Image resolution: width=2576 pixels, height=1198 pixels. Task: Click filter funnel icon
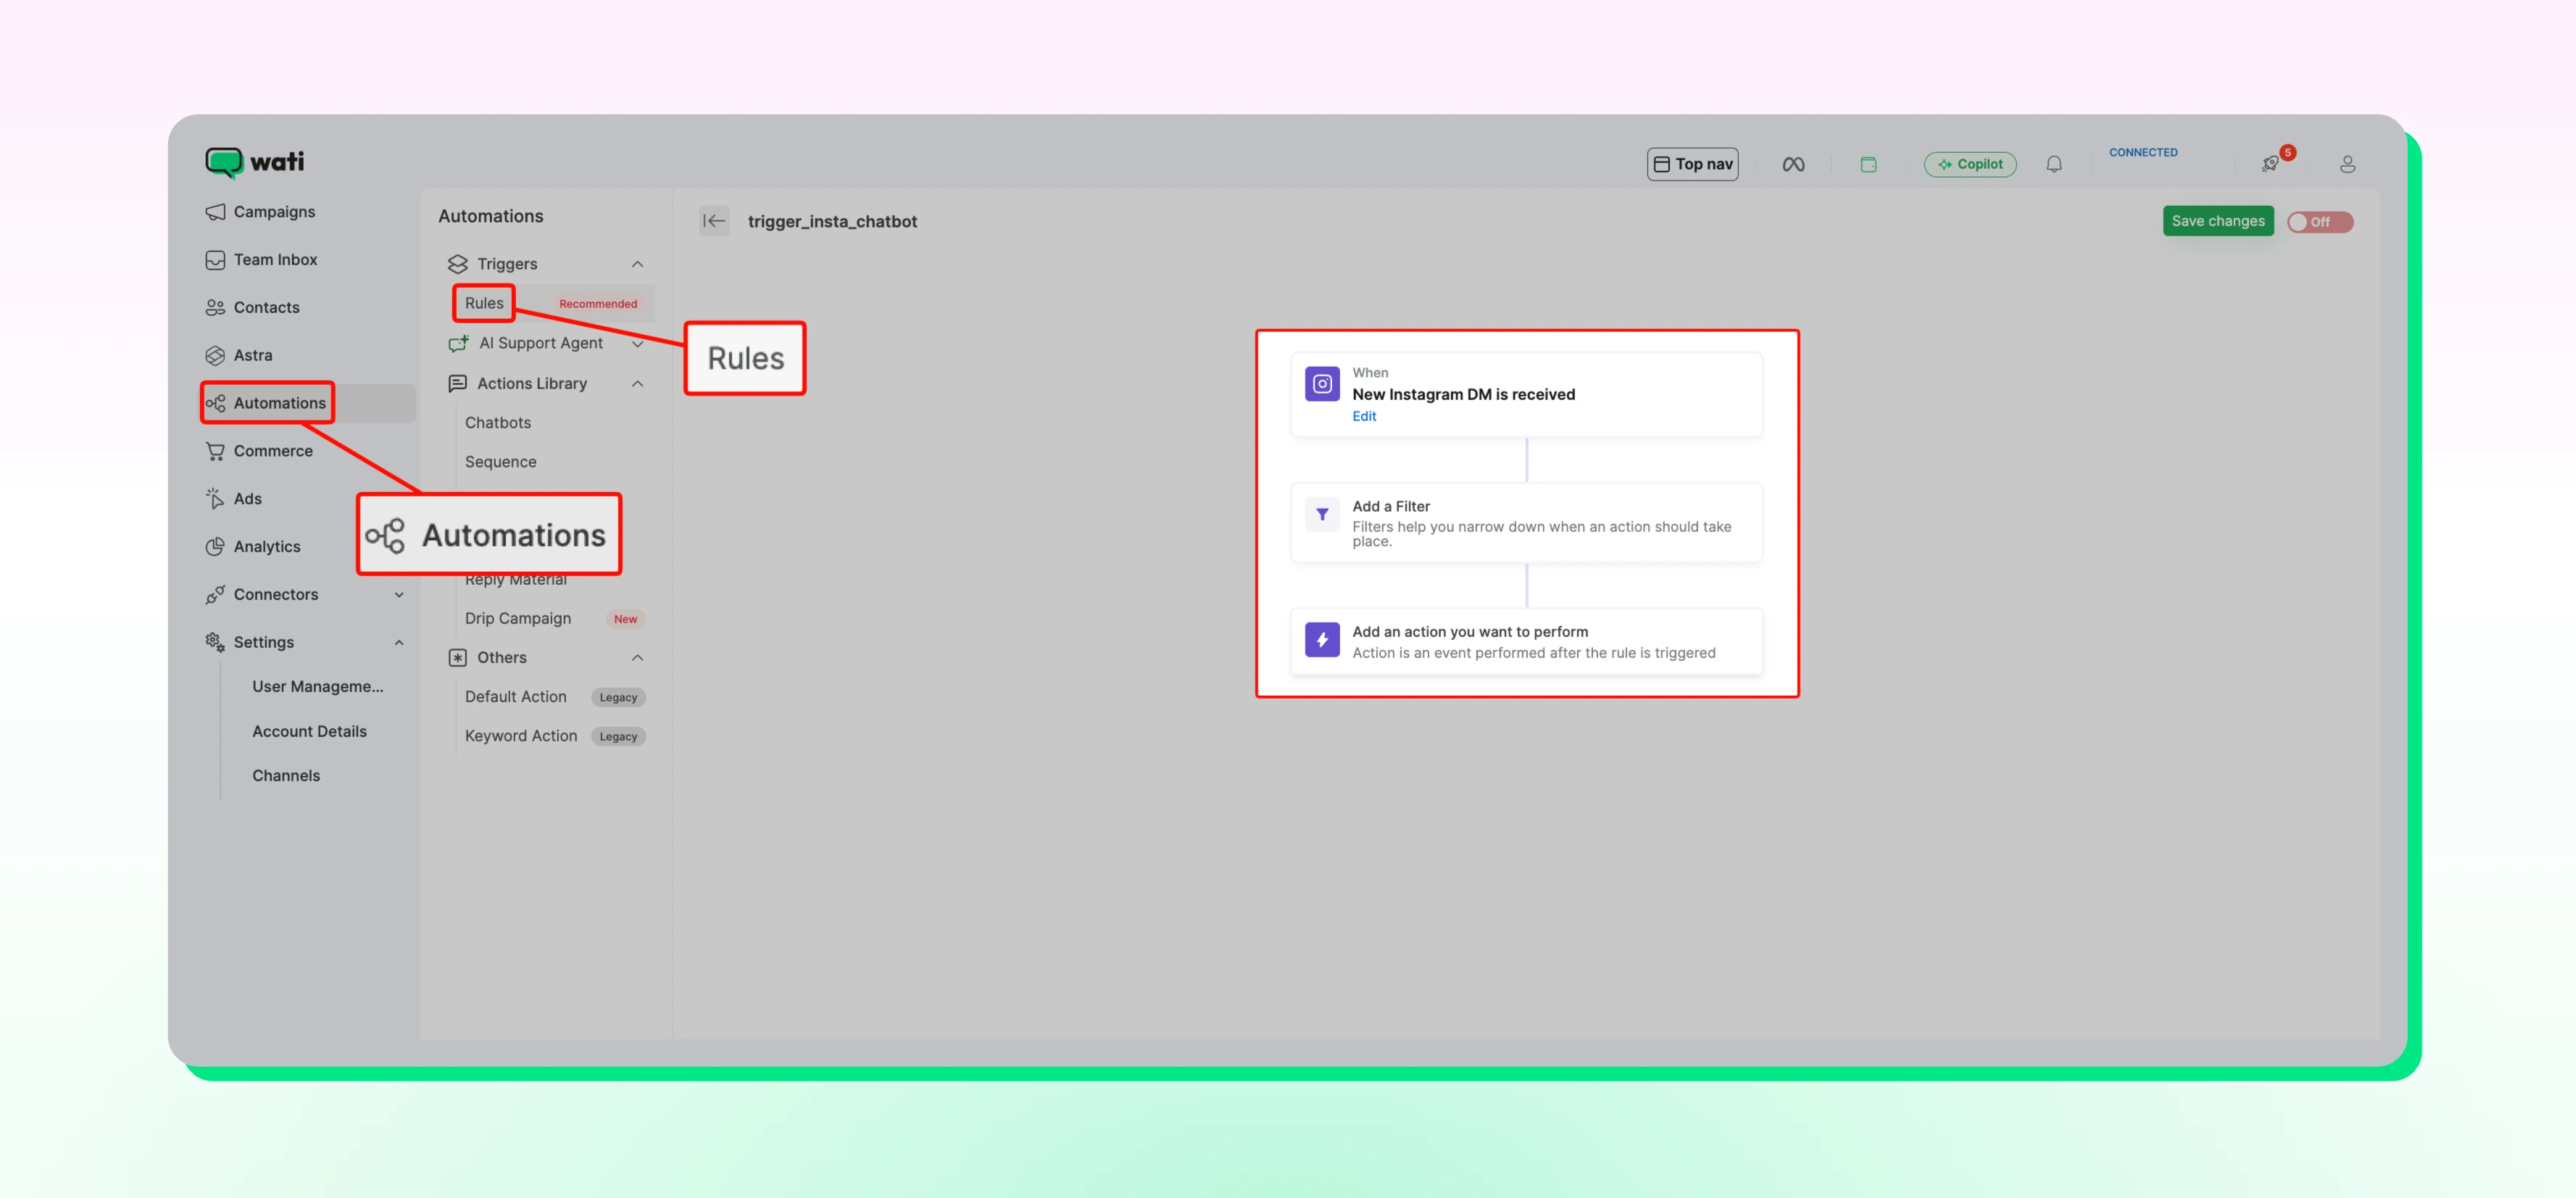click(x=1322, y=515)
